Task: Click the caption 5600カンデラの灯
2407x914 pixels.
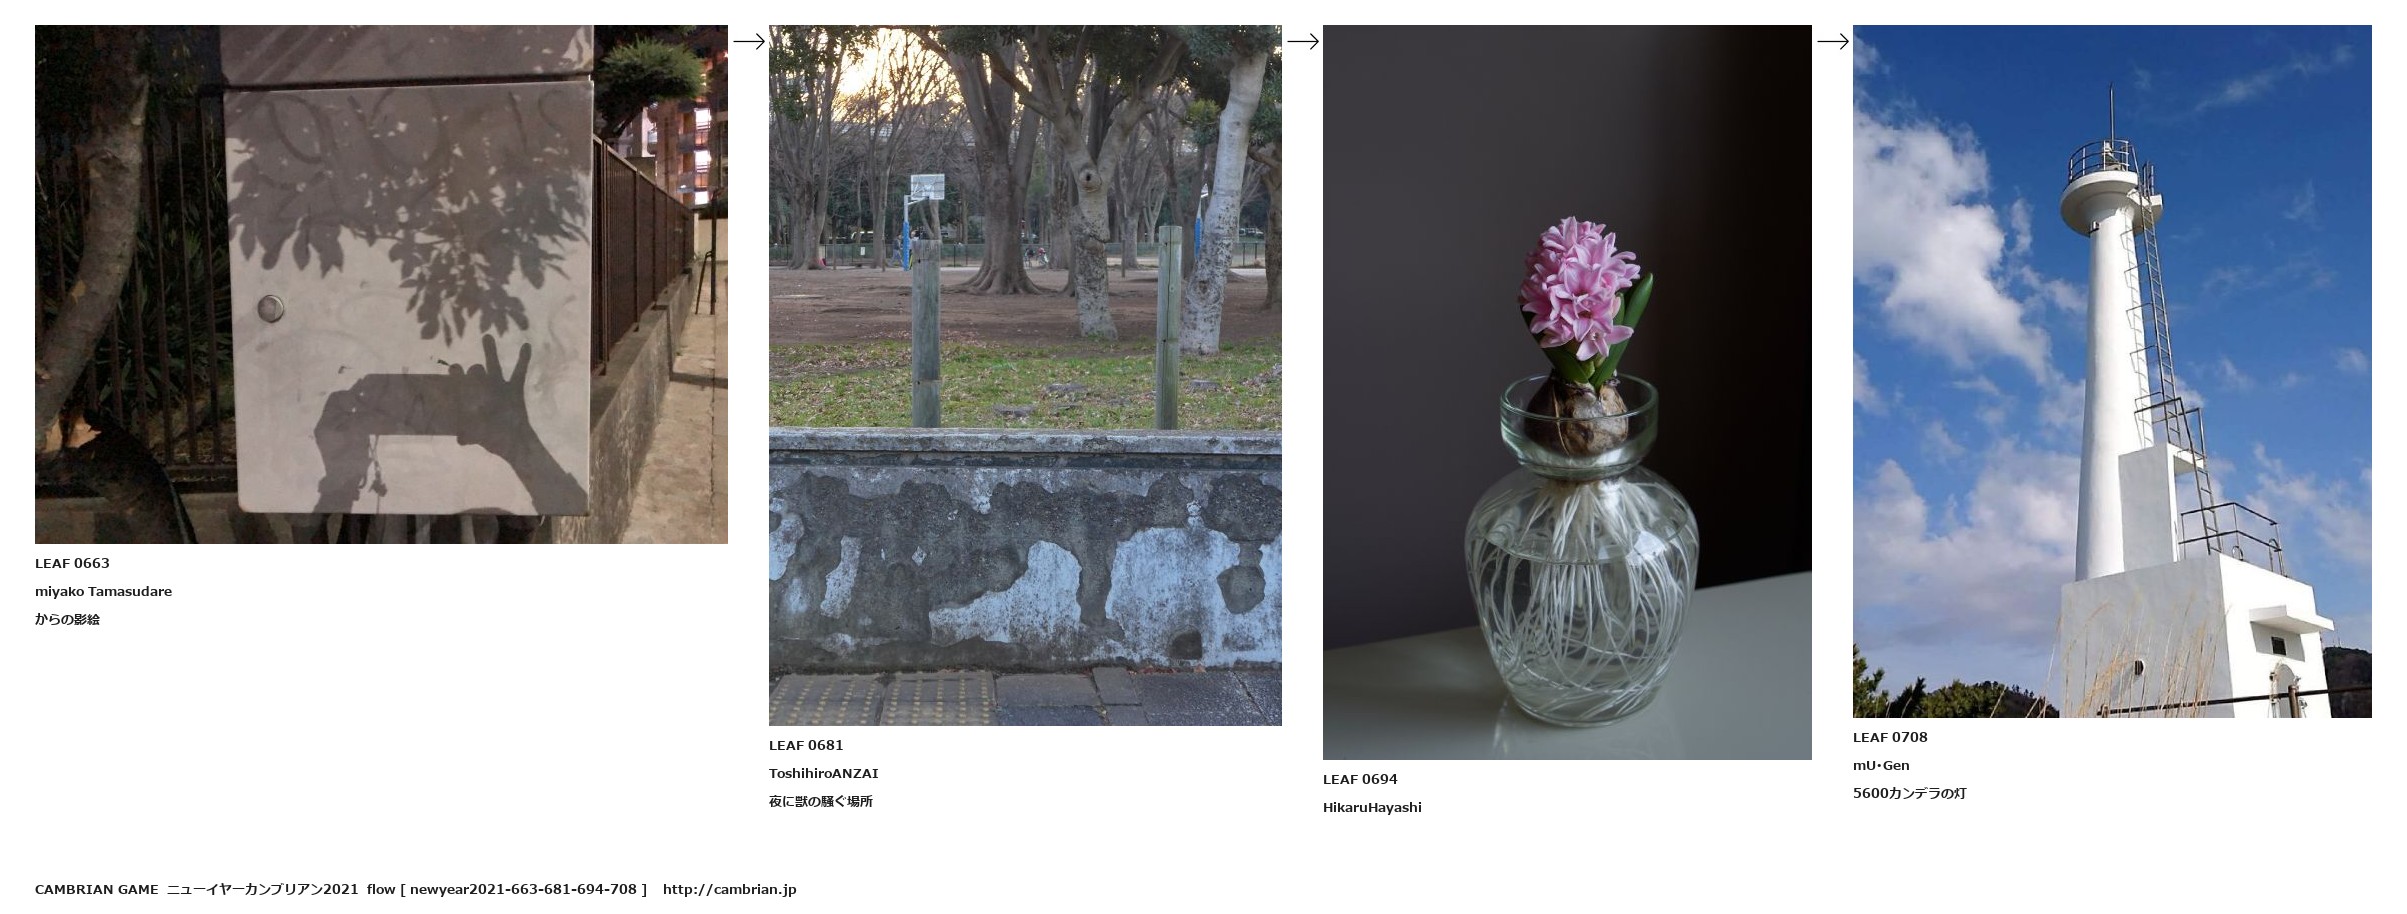Action: tap(1909, 793)
